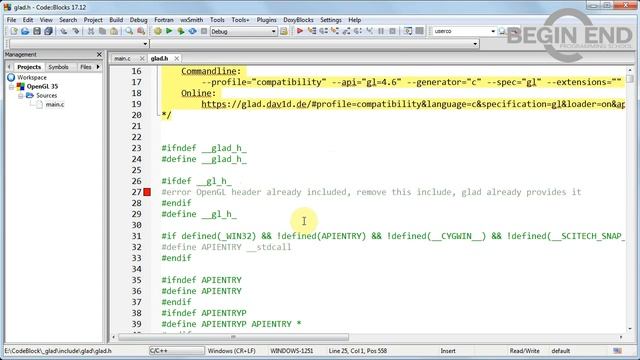Open the Plugins menu
The height and width of the screenshot is (360, 640).
(x=266, y=20)
